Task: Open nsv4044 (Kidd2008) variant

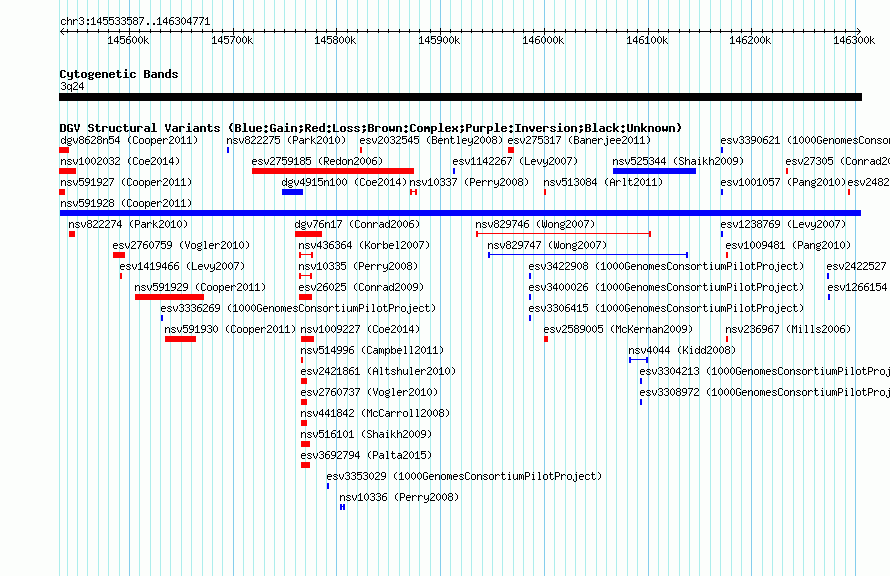Action: [682, 350]
